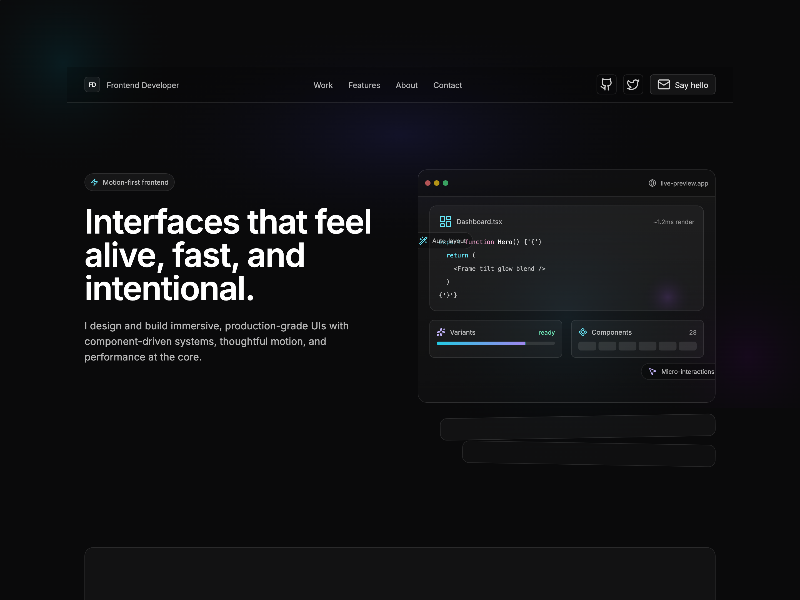Click the envelope icon inside Say hello

[x=663, y=84]
